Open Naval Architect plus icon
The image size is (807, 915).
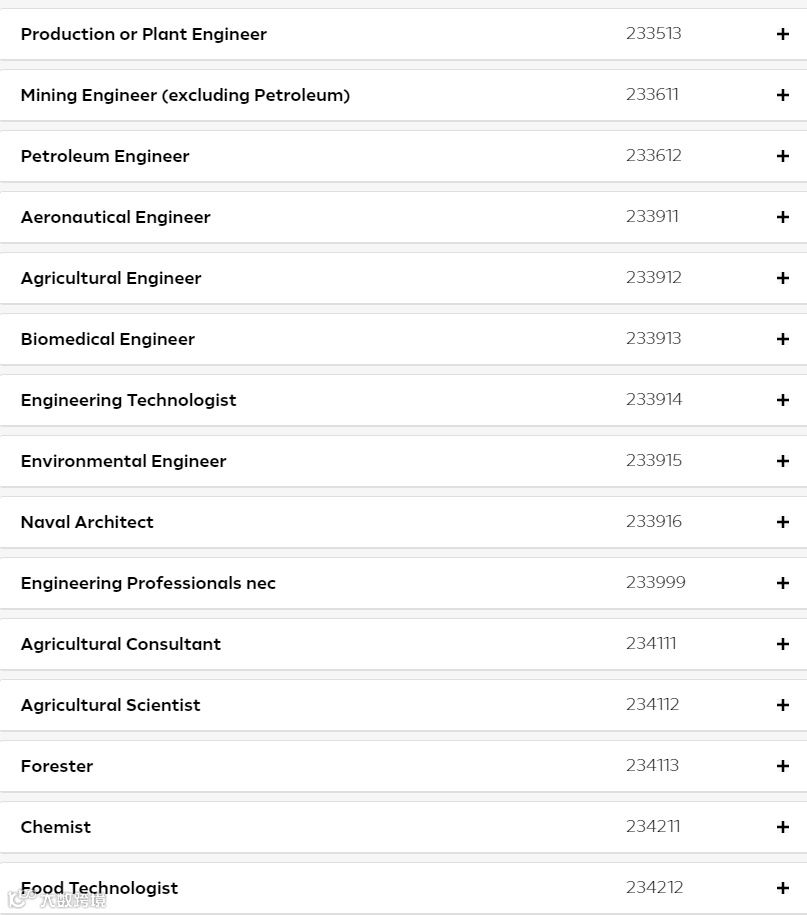[782, 522]
